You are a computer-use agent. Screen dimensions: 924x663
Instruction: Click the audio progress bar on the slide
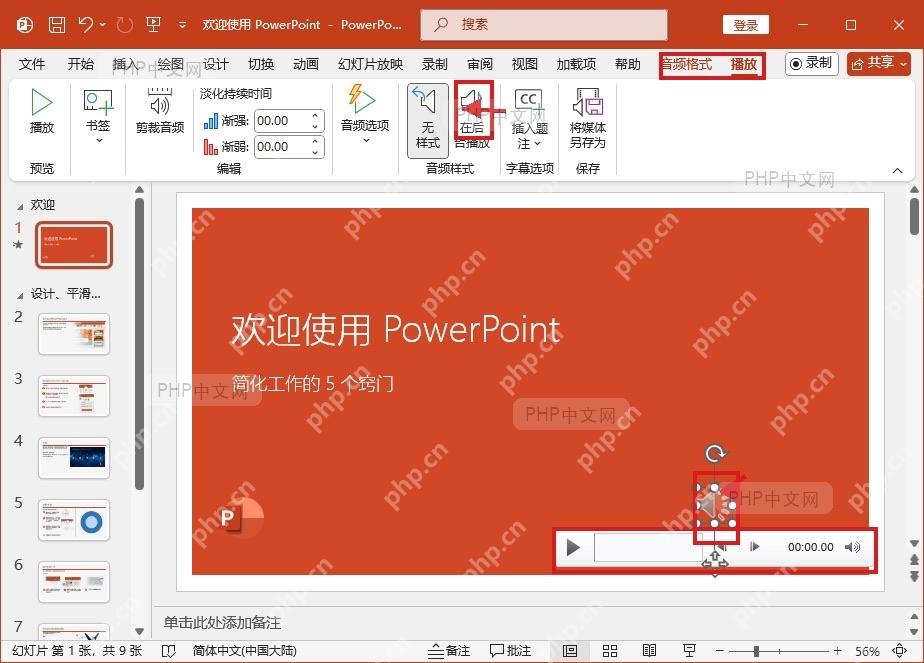[648, 547]
